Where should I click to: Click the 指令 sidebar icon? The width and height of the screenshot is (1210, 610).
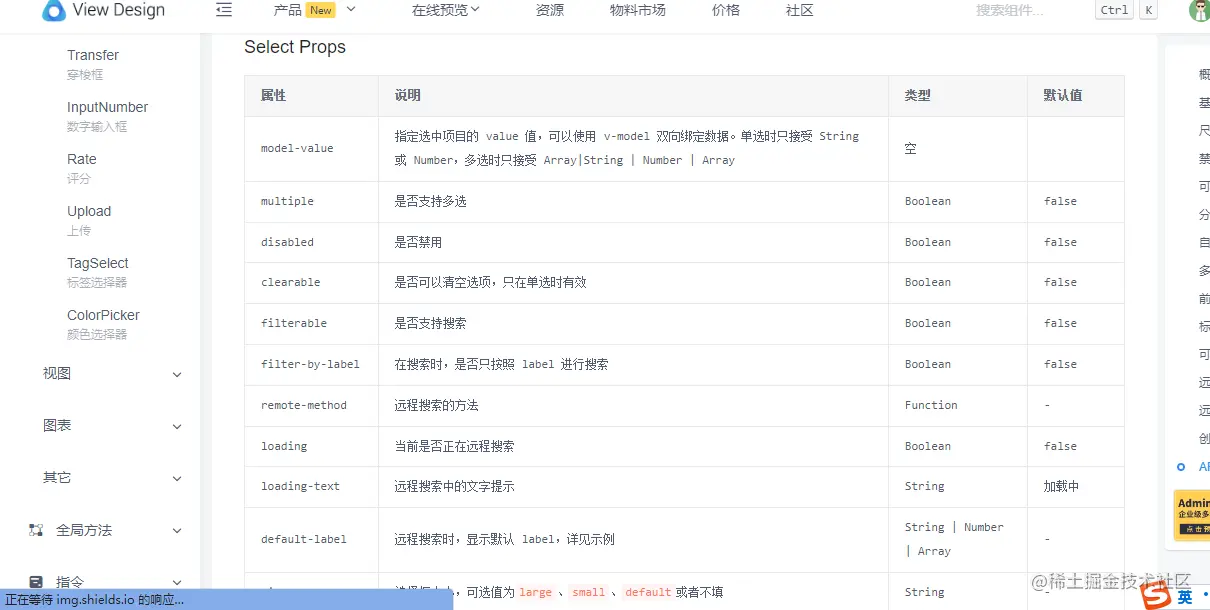tap(36, 582)
